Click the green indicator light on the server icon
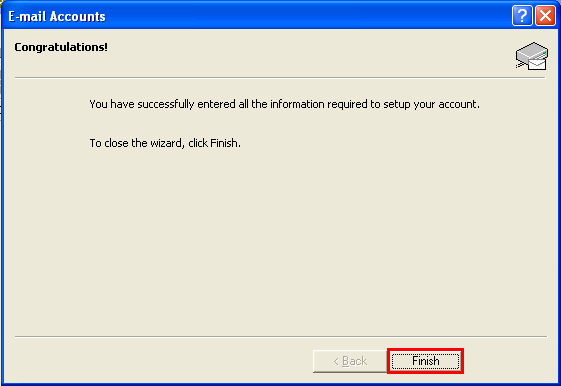 pos(545,53)
